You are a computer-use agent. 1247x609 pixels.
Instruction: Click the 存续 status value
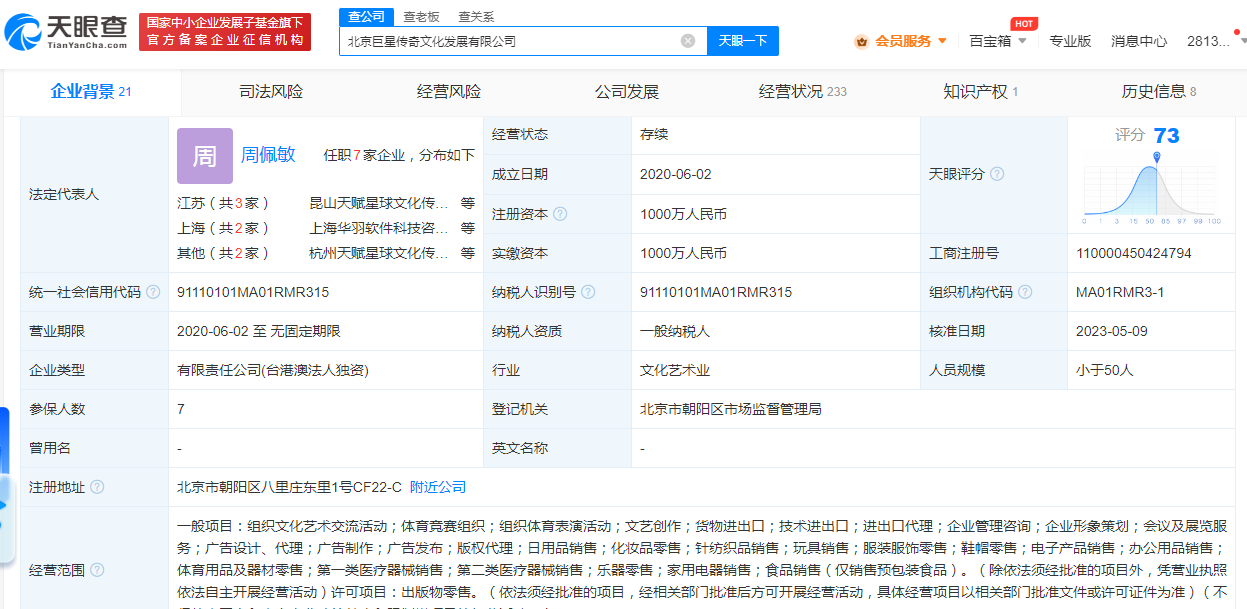coord(654,134)
